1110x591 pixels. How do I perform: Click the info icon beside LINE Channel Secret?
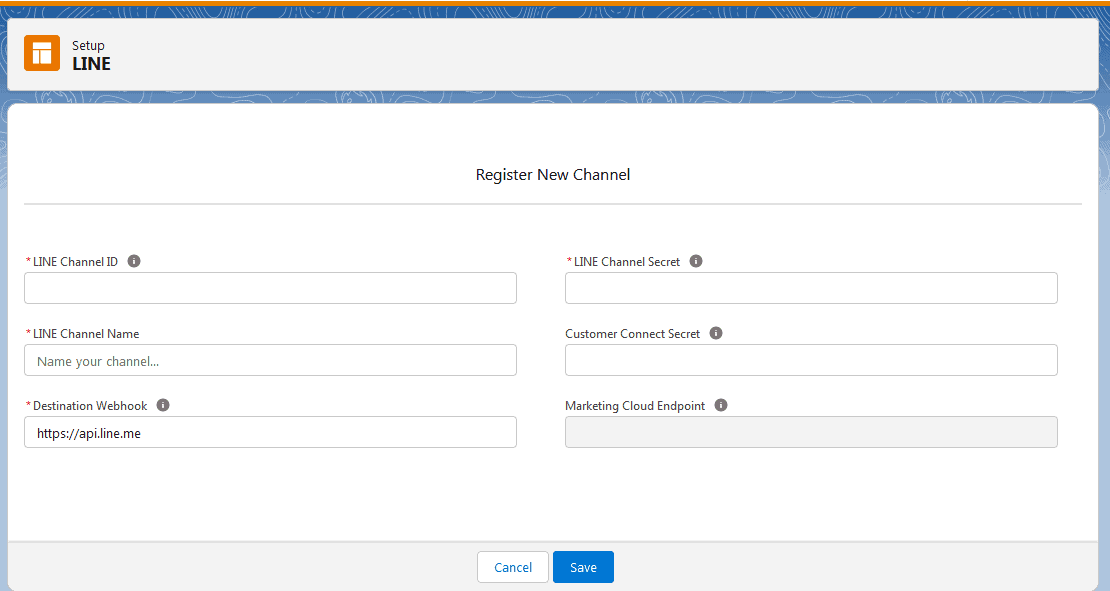[x=696, y=260]
